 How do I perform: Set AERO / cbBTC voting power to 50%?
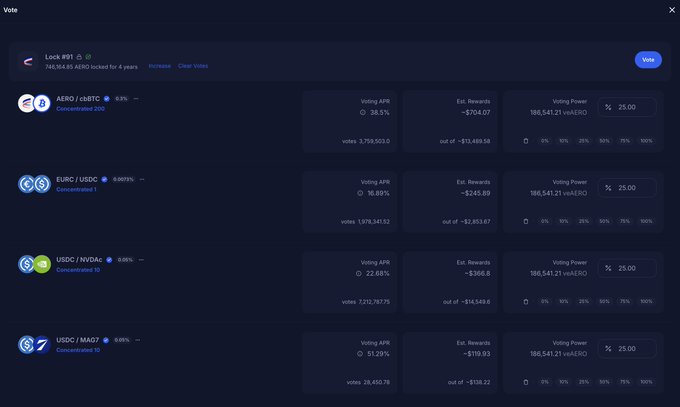coord(604,141)
